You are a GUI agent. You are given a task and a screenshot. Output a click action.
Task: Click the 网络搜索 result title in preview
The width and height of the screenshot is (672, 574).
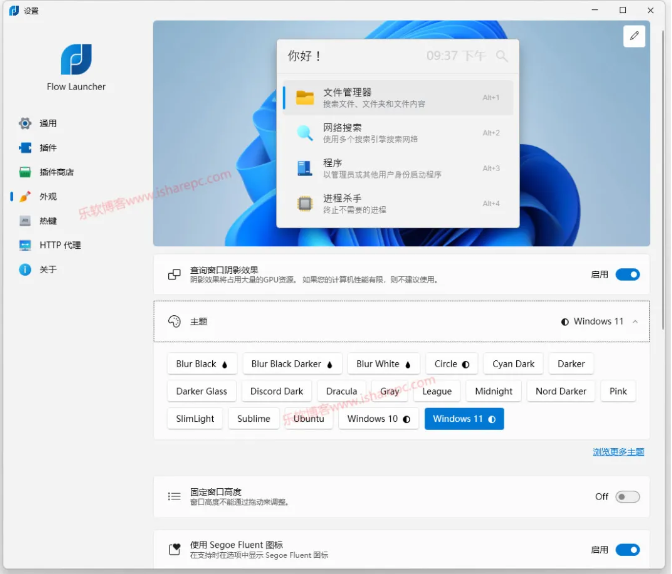point(342,128)
